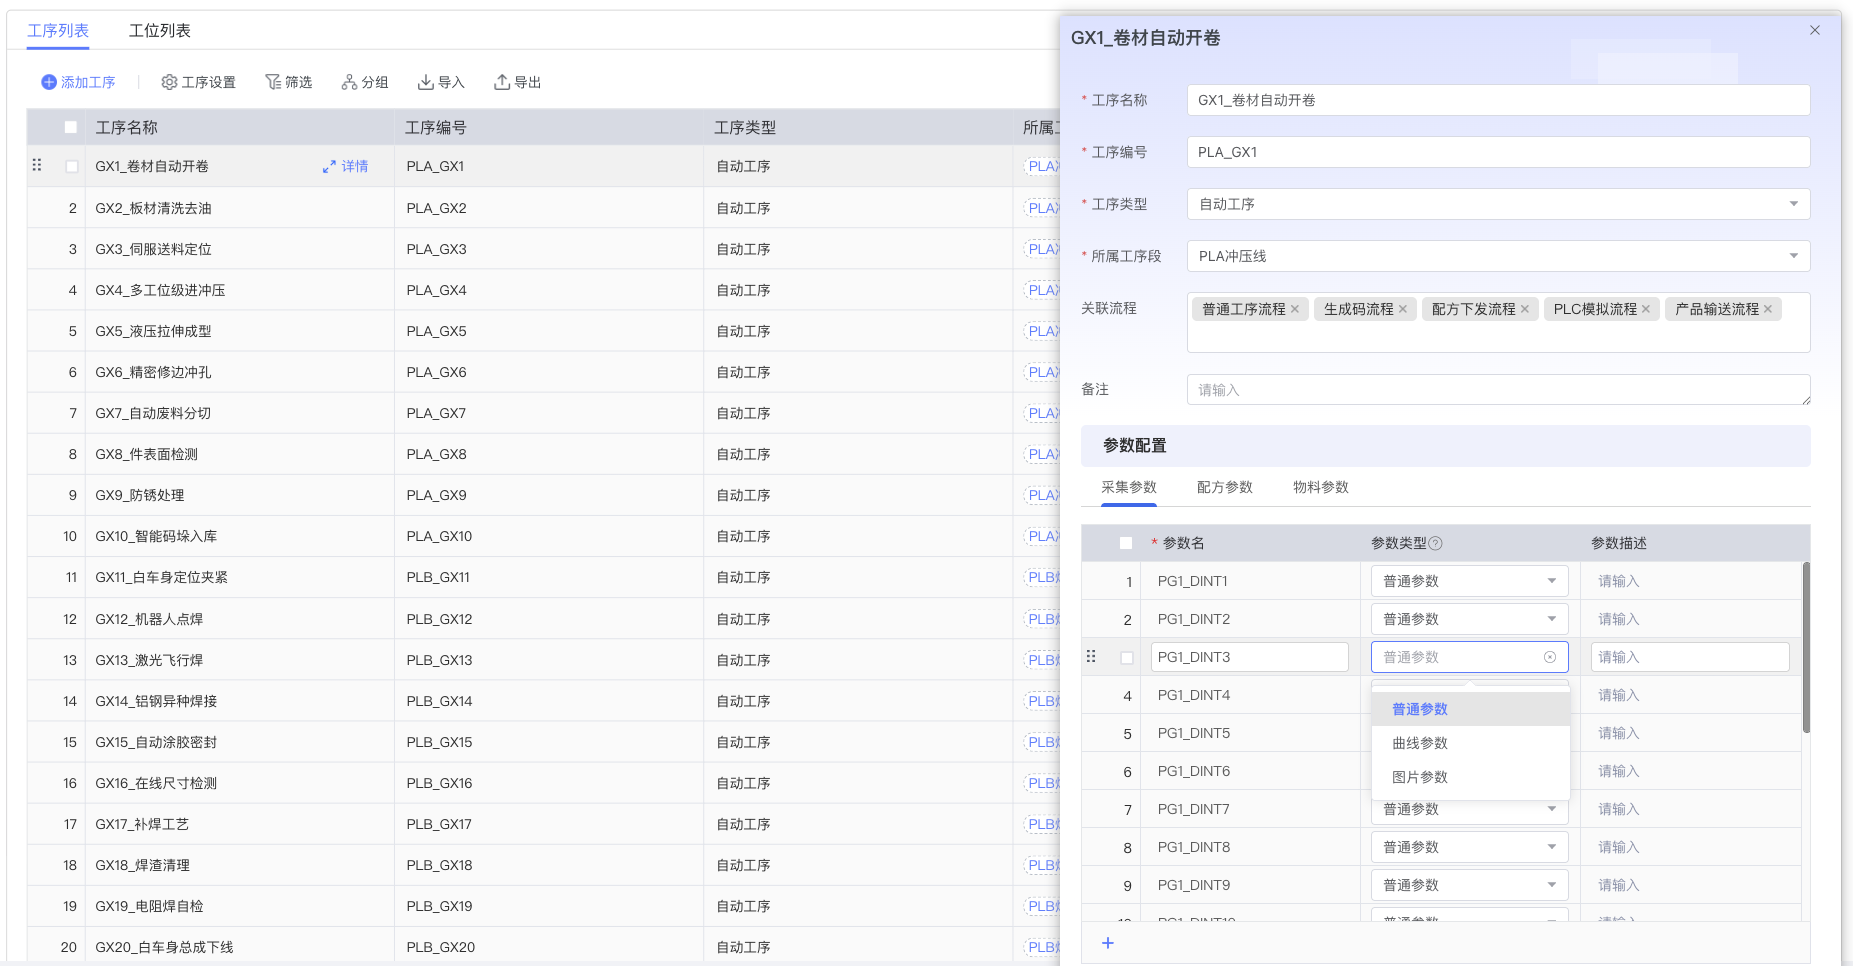The width and height of the screenshot is (1853, 966).
Task: Click the filter funnel icon
Action: click(272, 82)
